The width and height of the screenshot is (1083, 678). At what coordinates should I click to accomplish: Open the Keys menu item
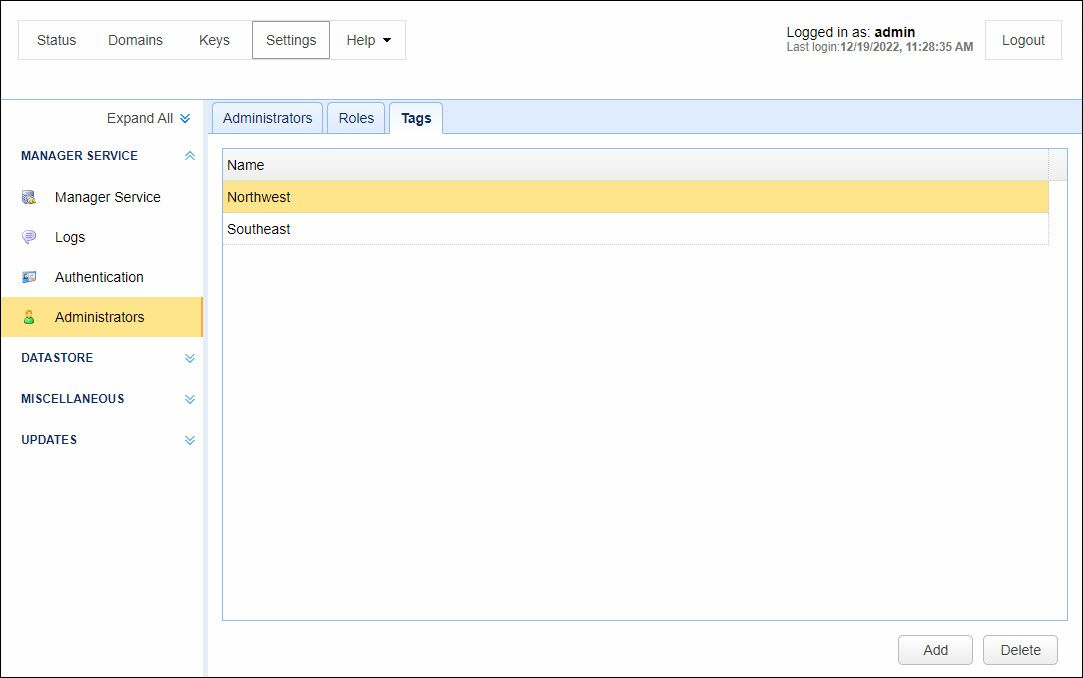(x=214, y=40)
